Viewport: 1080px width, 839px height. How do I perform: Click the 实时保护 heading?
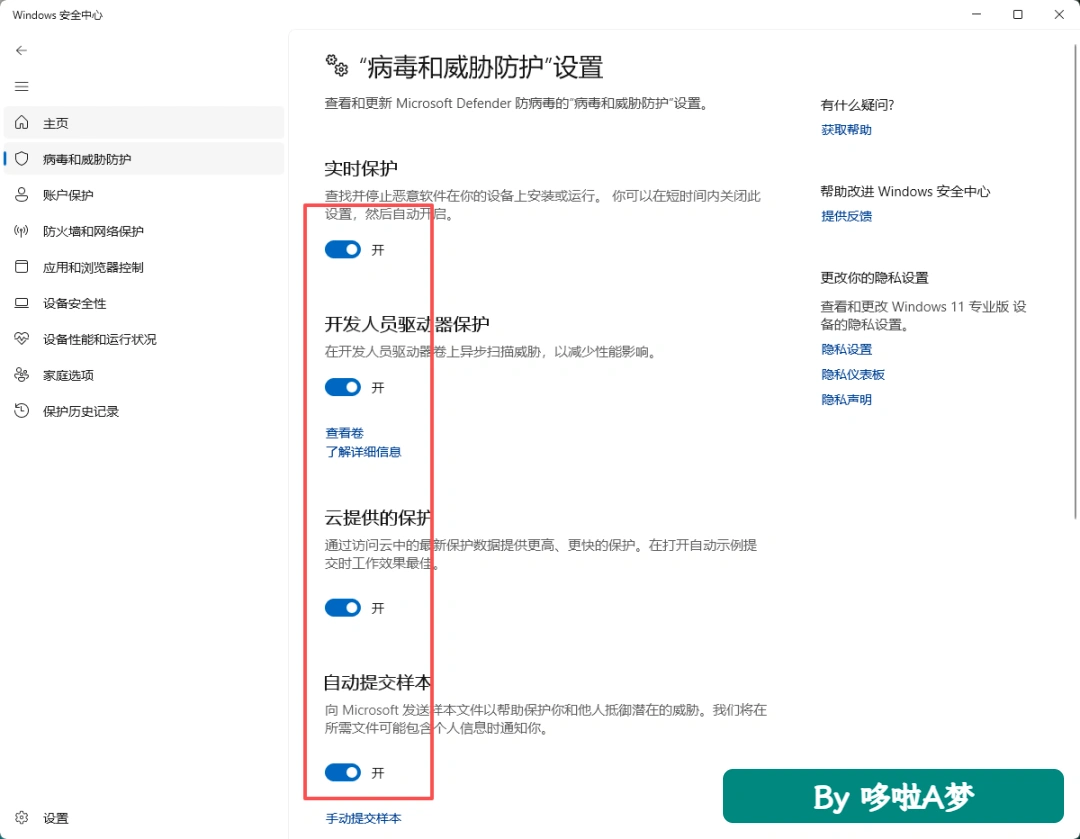tap(361, 169)
